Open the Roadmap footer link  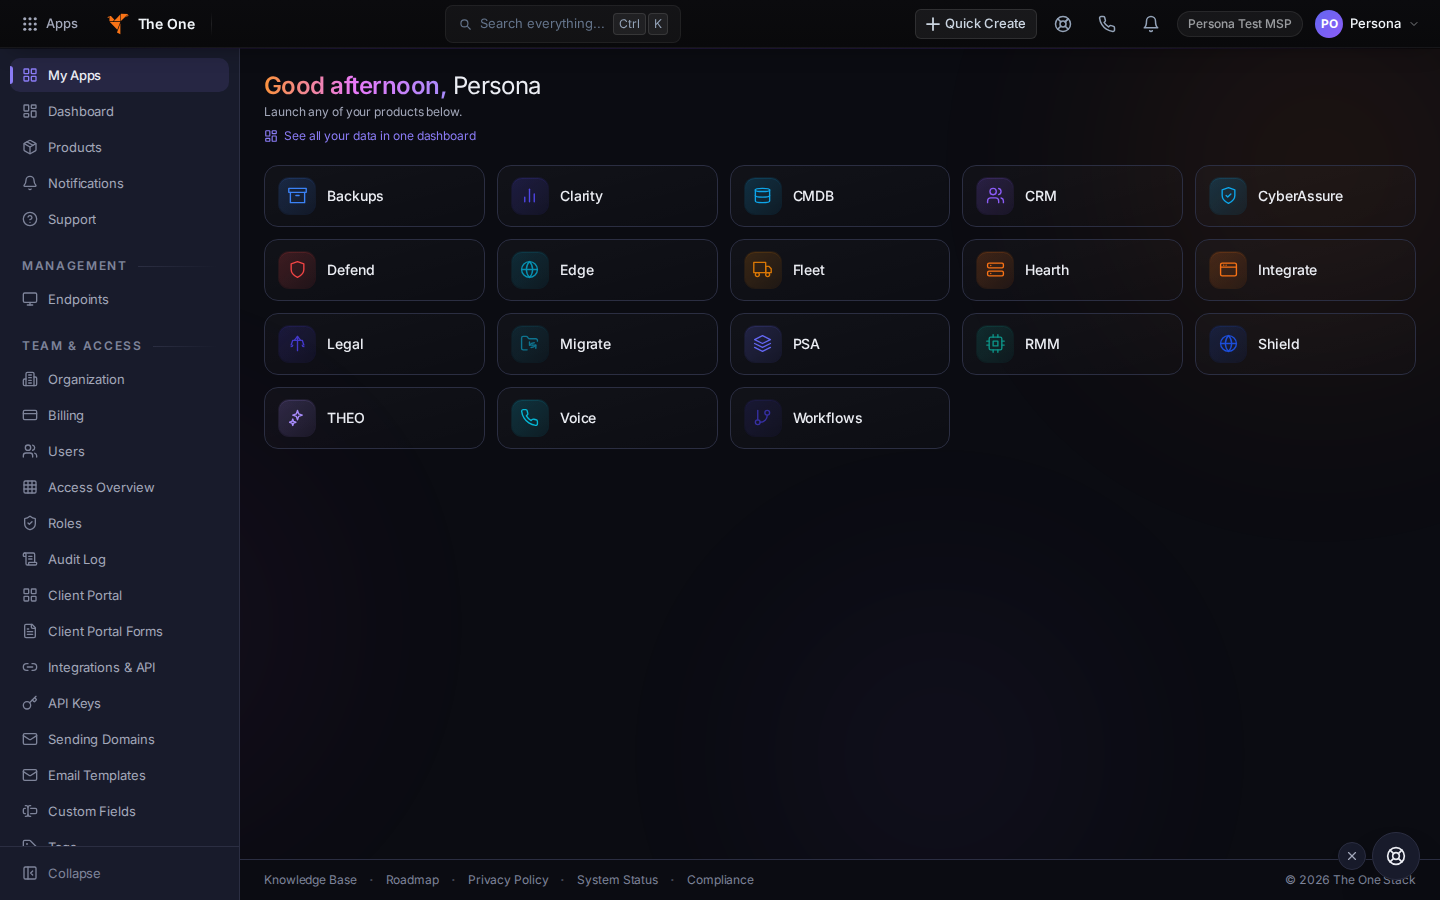(x=412, y=880)
